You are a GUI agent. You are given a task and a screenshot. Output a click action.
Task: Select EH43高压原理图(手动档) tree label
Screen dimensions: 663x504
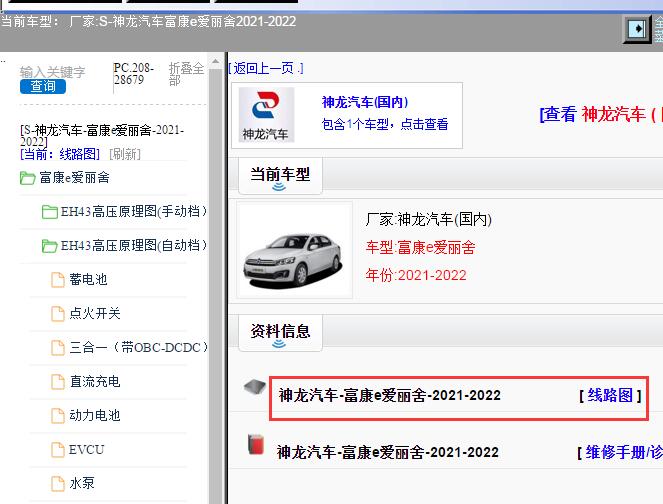(x=134, y=211)
